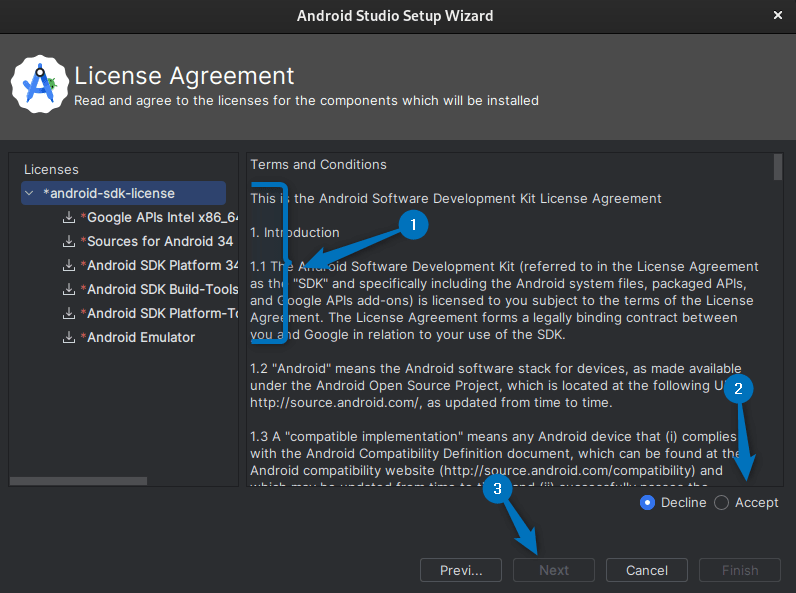Click the Finish button
The width and height of the screenshot is (796, 593).
tap(740, 570)
